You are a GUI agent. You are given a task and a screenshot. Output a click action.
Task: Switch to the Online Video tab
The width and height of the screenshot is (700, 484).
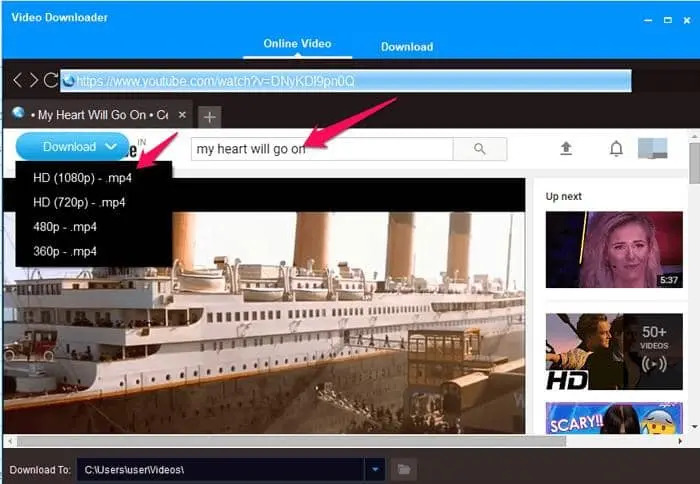[x=297, y=44]
